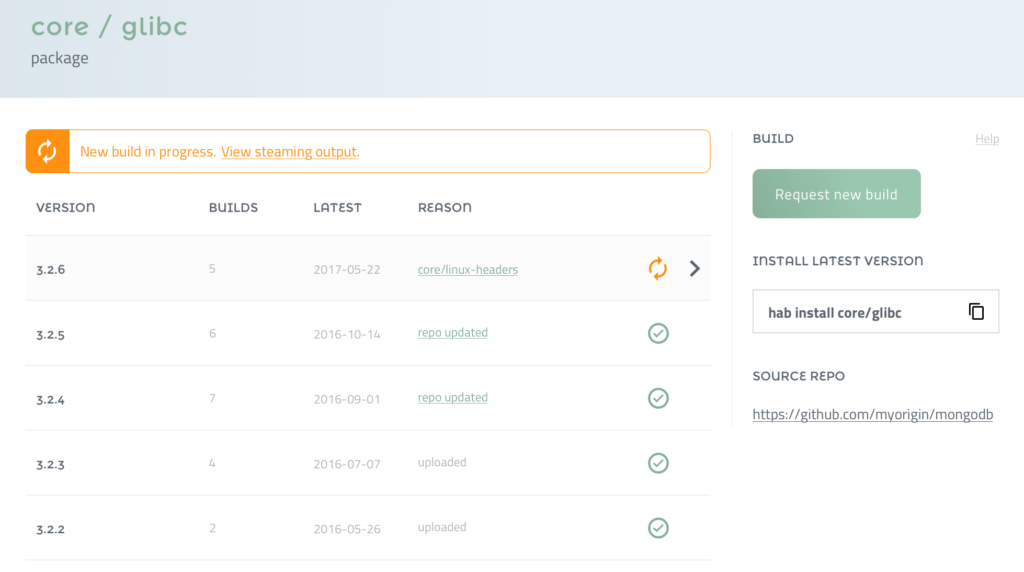Click the Version column header
Image resolution: width=1024 pixels, height=572 pixels.
[x=65, y=208]
